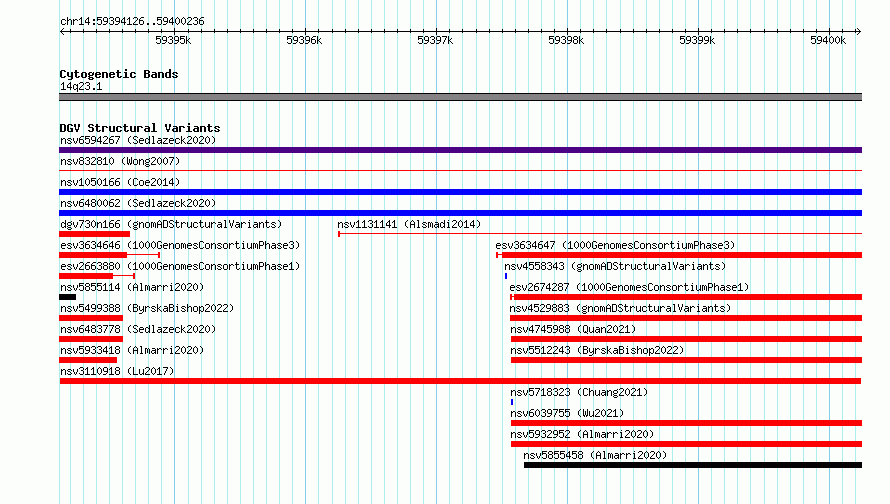This screenshot has width=890, height=504.
Task: Click the thin red nsv832810 line
Action: click(x=460, y=170)
